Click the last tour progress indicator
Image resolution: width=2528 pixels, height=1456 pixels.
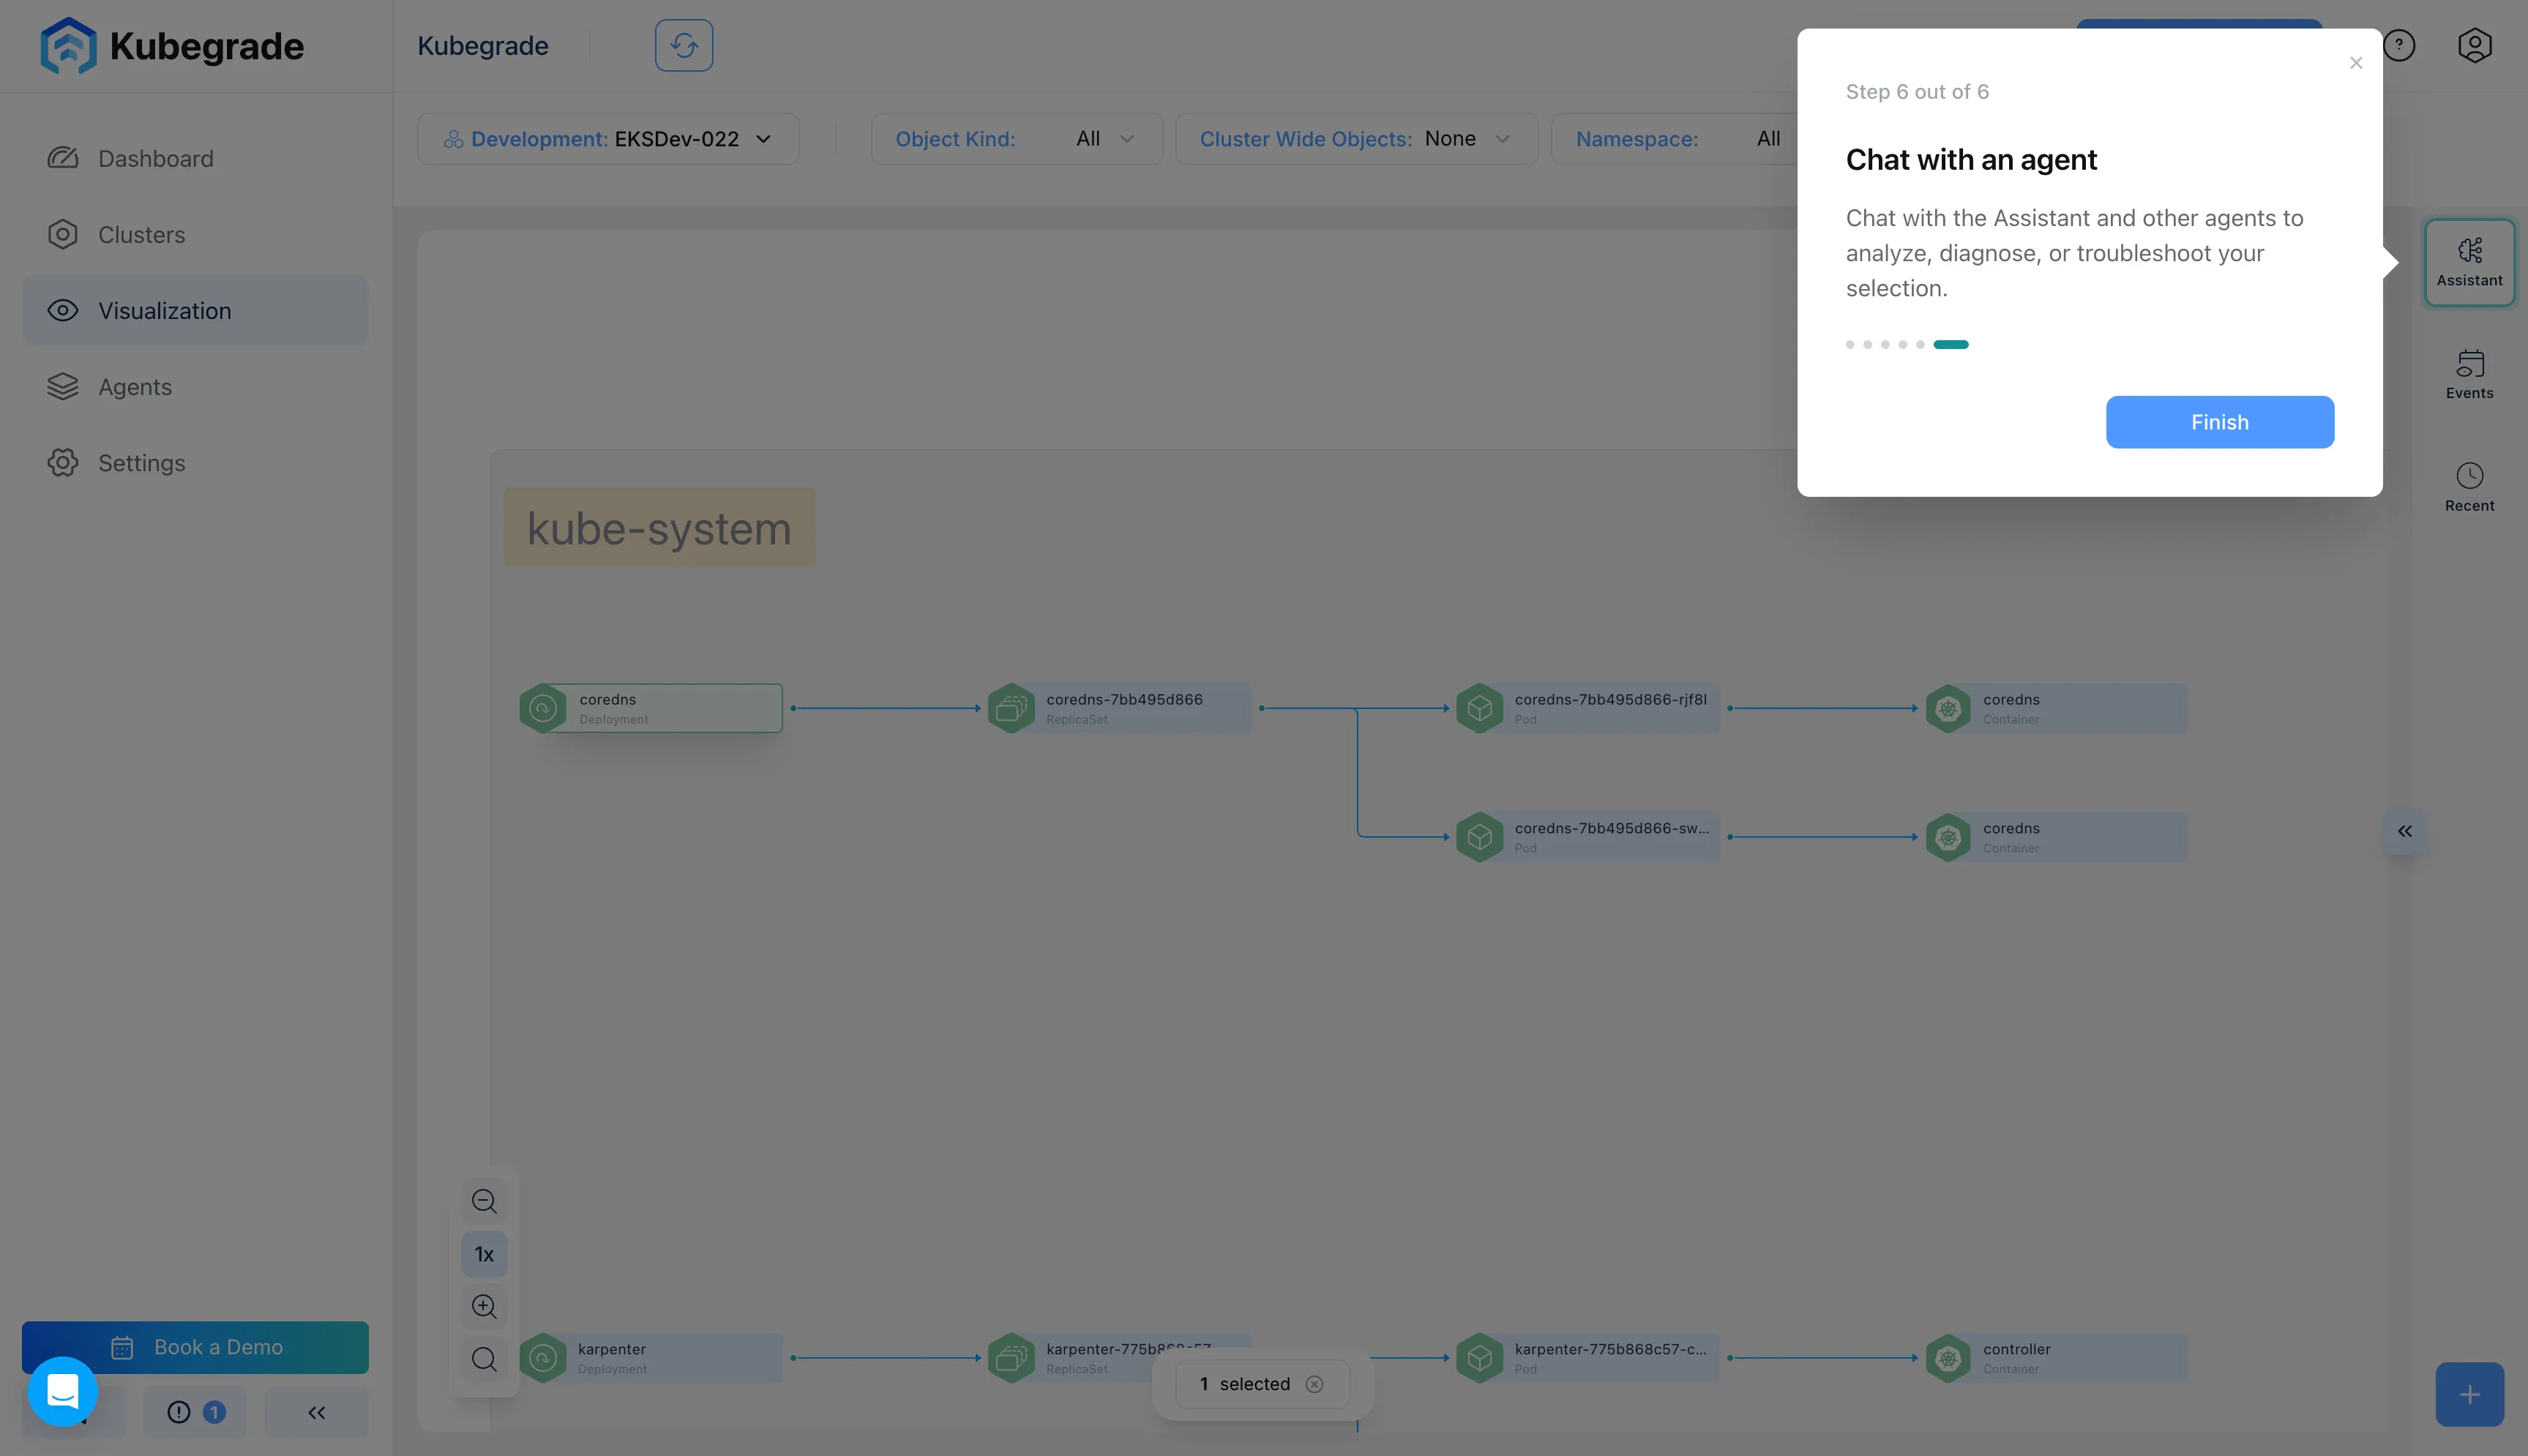[1950, 344]
